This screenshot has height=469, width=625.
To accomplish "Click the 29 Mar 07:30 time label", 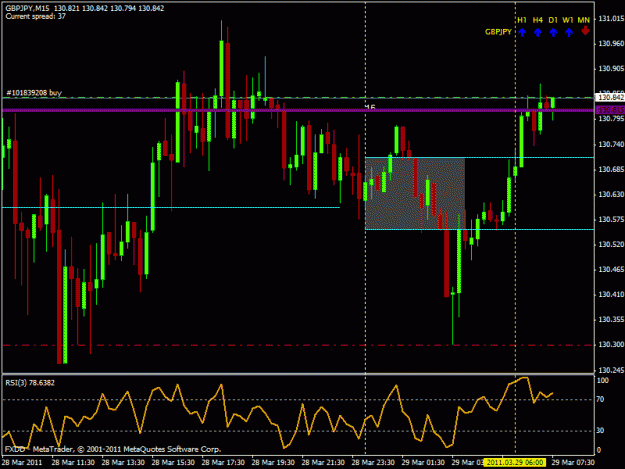I will pos(573,463).
